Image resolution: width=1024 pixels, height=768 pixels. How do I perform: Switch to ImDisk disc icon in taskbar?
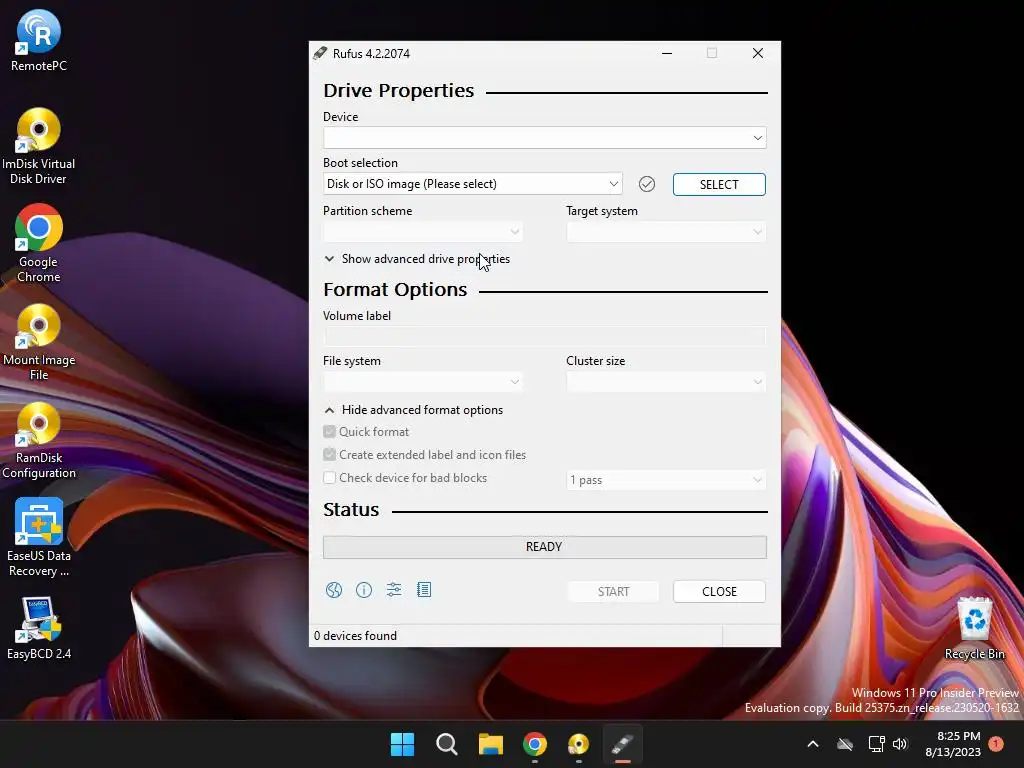tap(579, 744)
